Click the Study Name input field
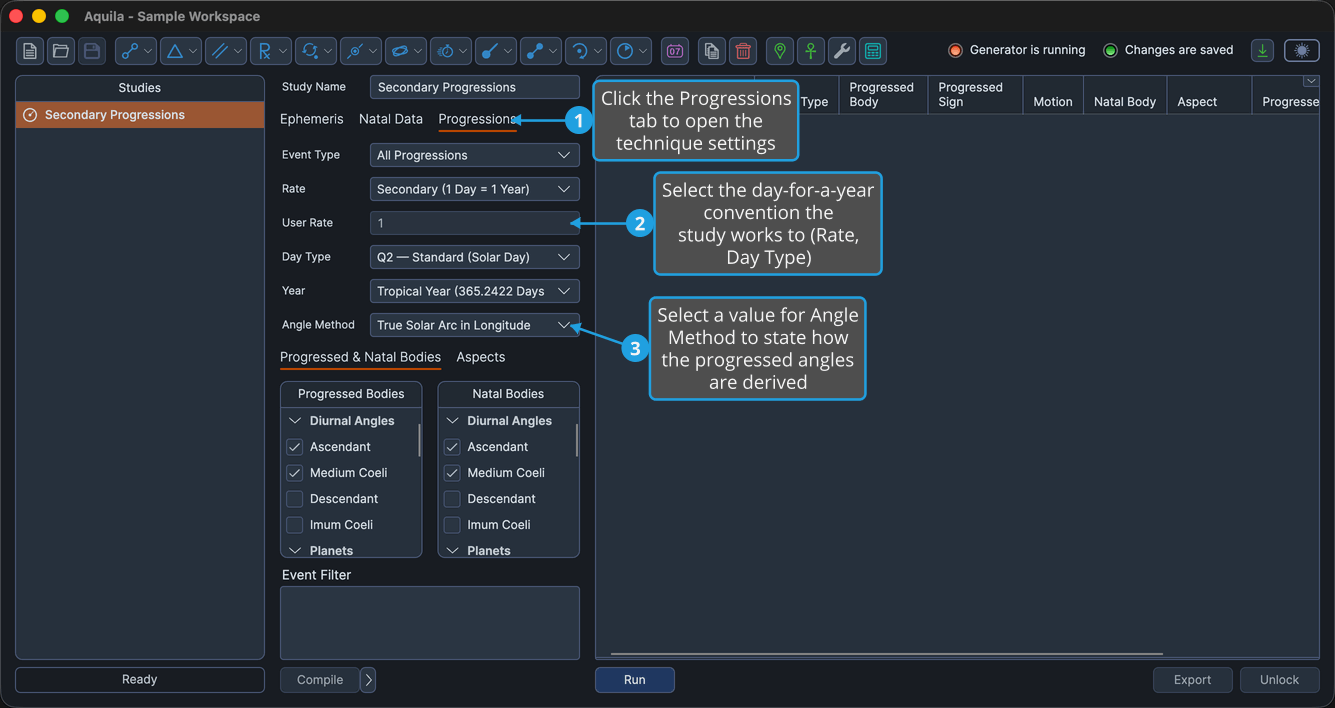The height and width of the screenshot is (708, 1335). [474, 87]
